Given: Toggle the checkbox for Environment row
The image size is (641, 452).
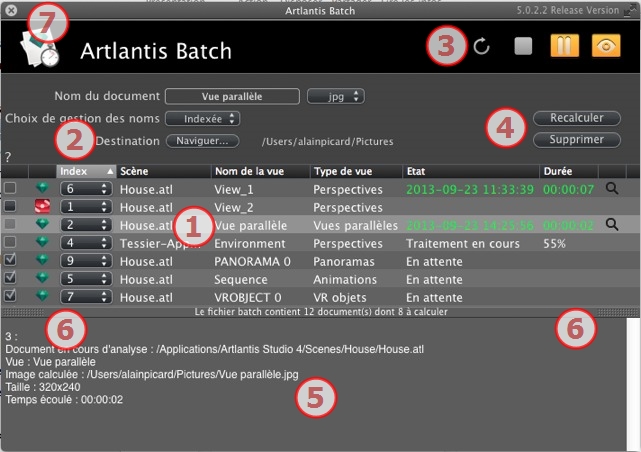Looking at the screenshot, I should pyautogui.click(x=10, y=242).
